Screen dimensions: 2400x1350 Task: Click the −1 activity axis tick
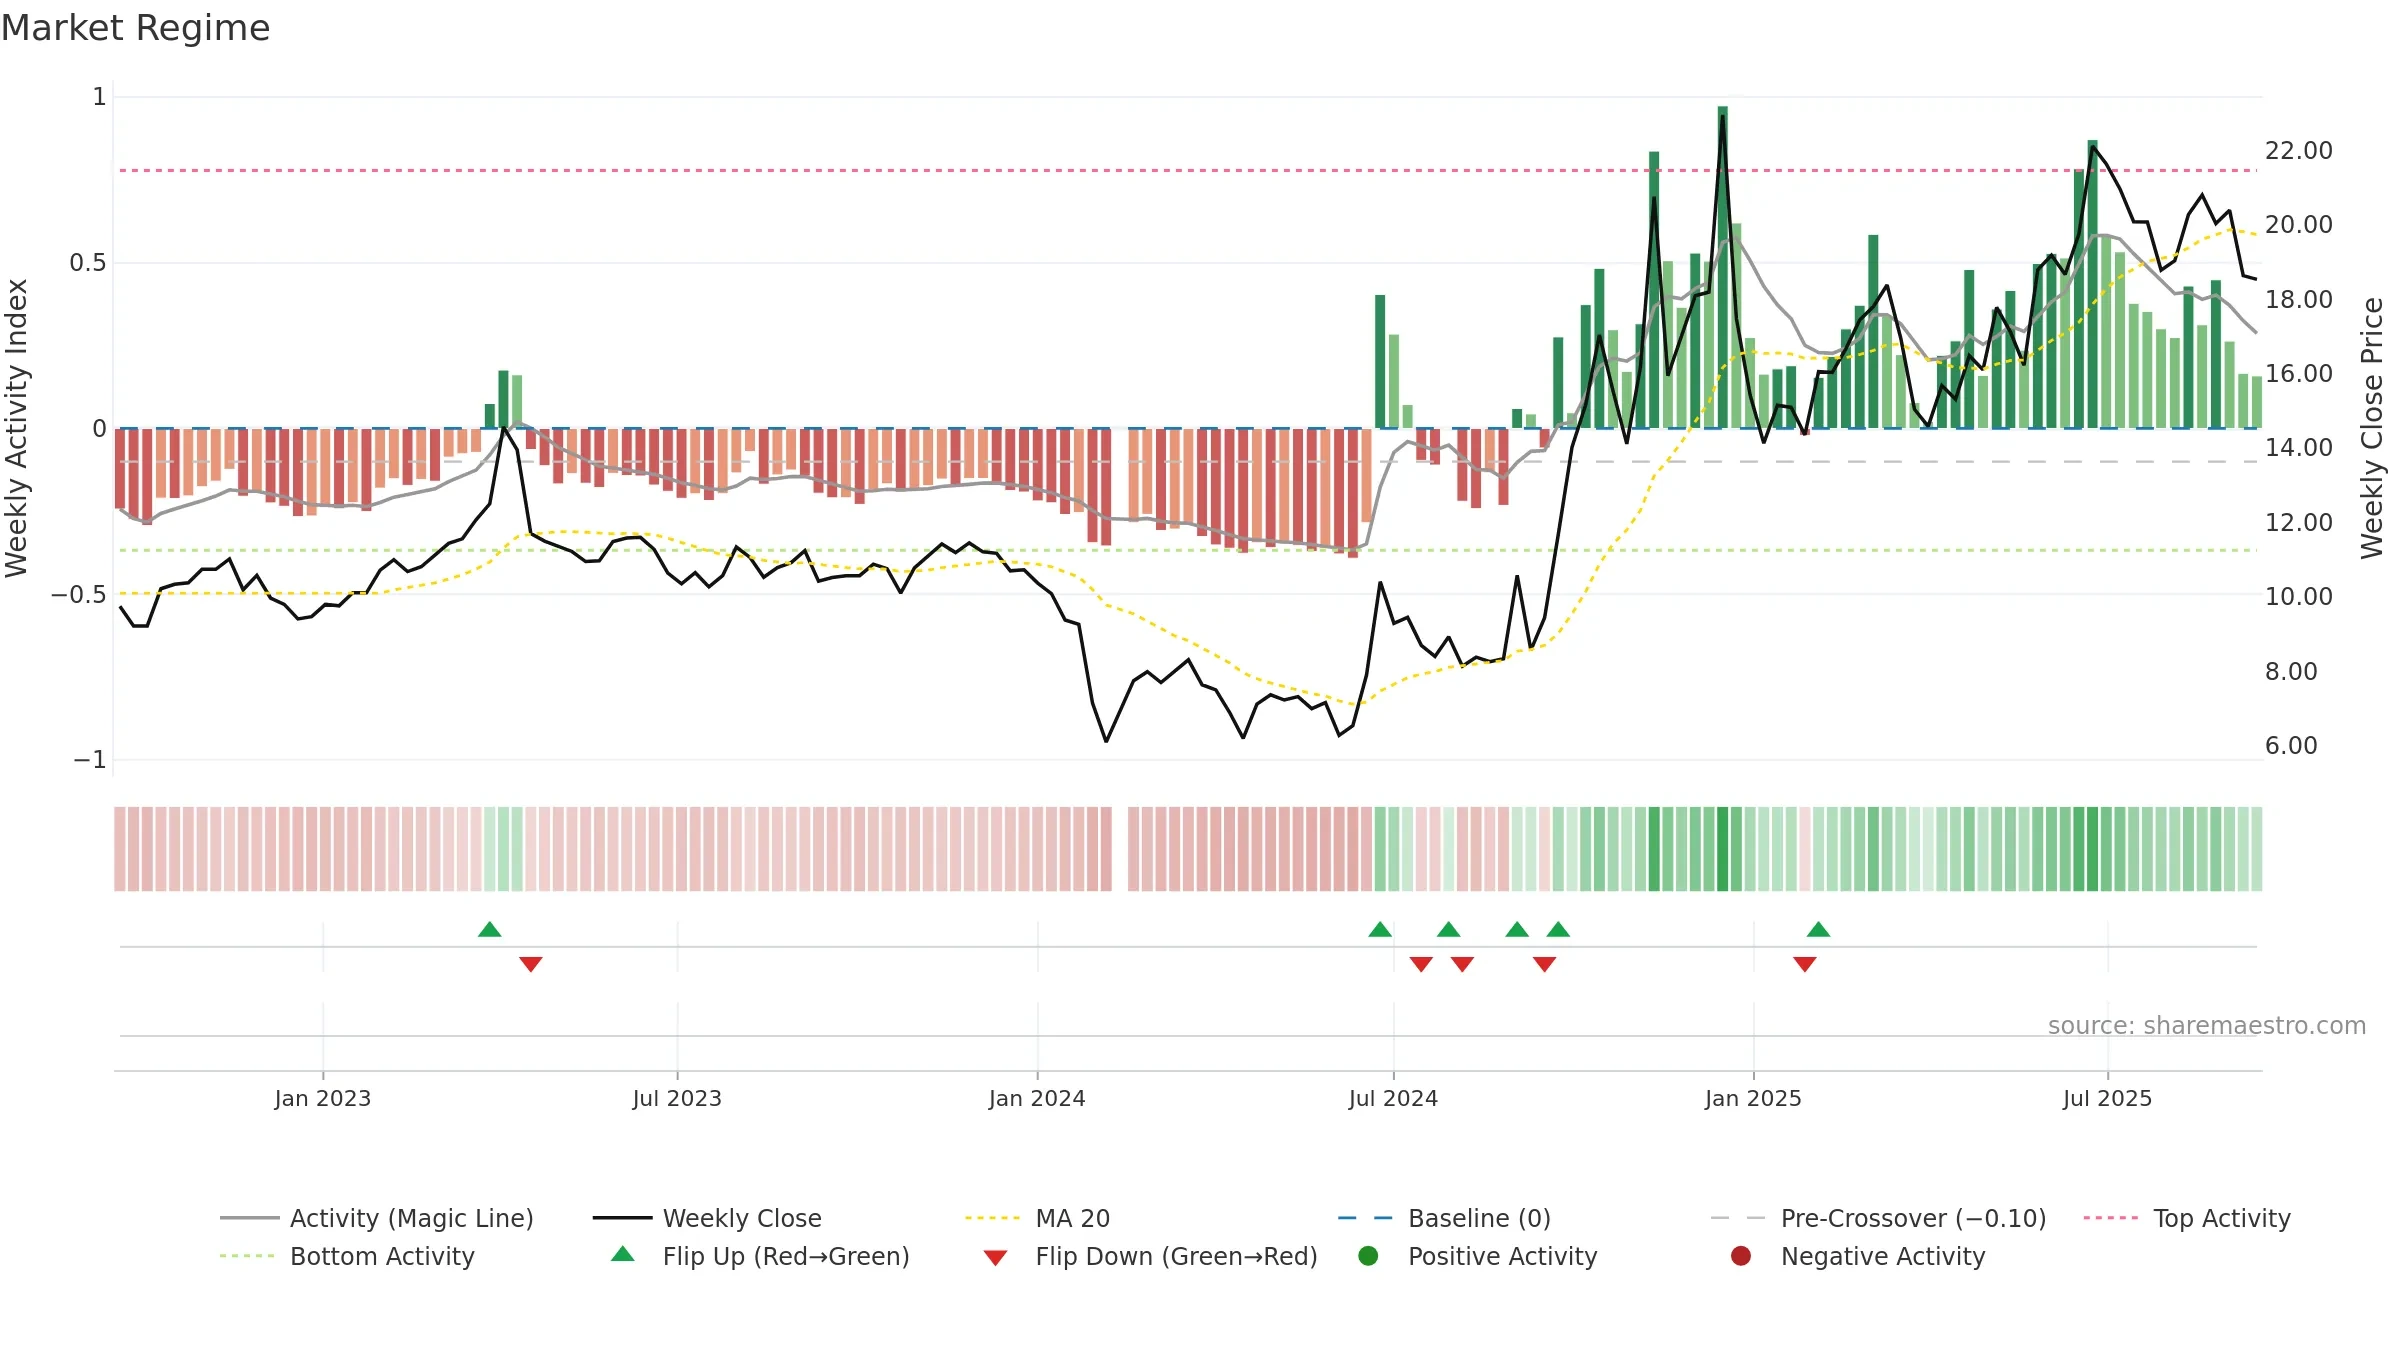pyautogui.click(x=89, y=760)
